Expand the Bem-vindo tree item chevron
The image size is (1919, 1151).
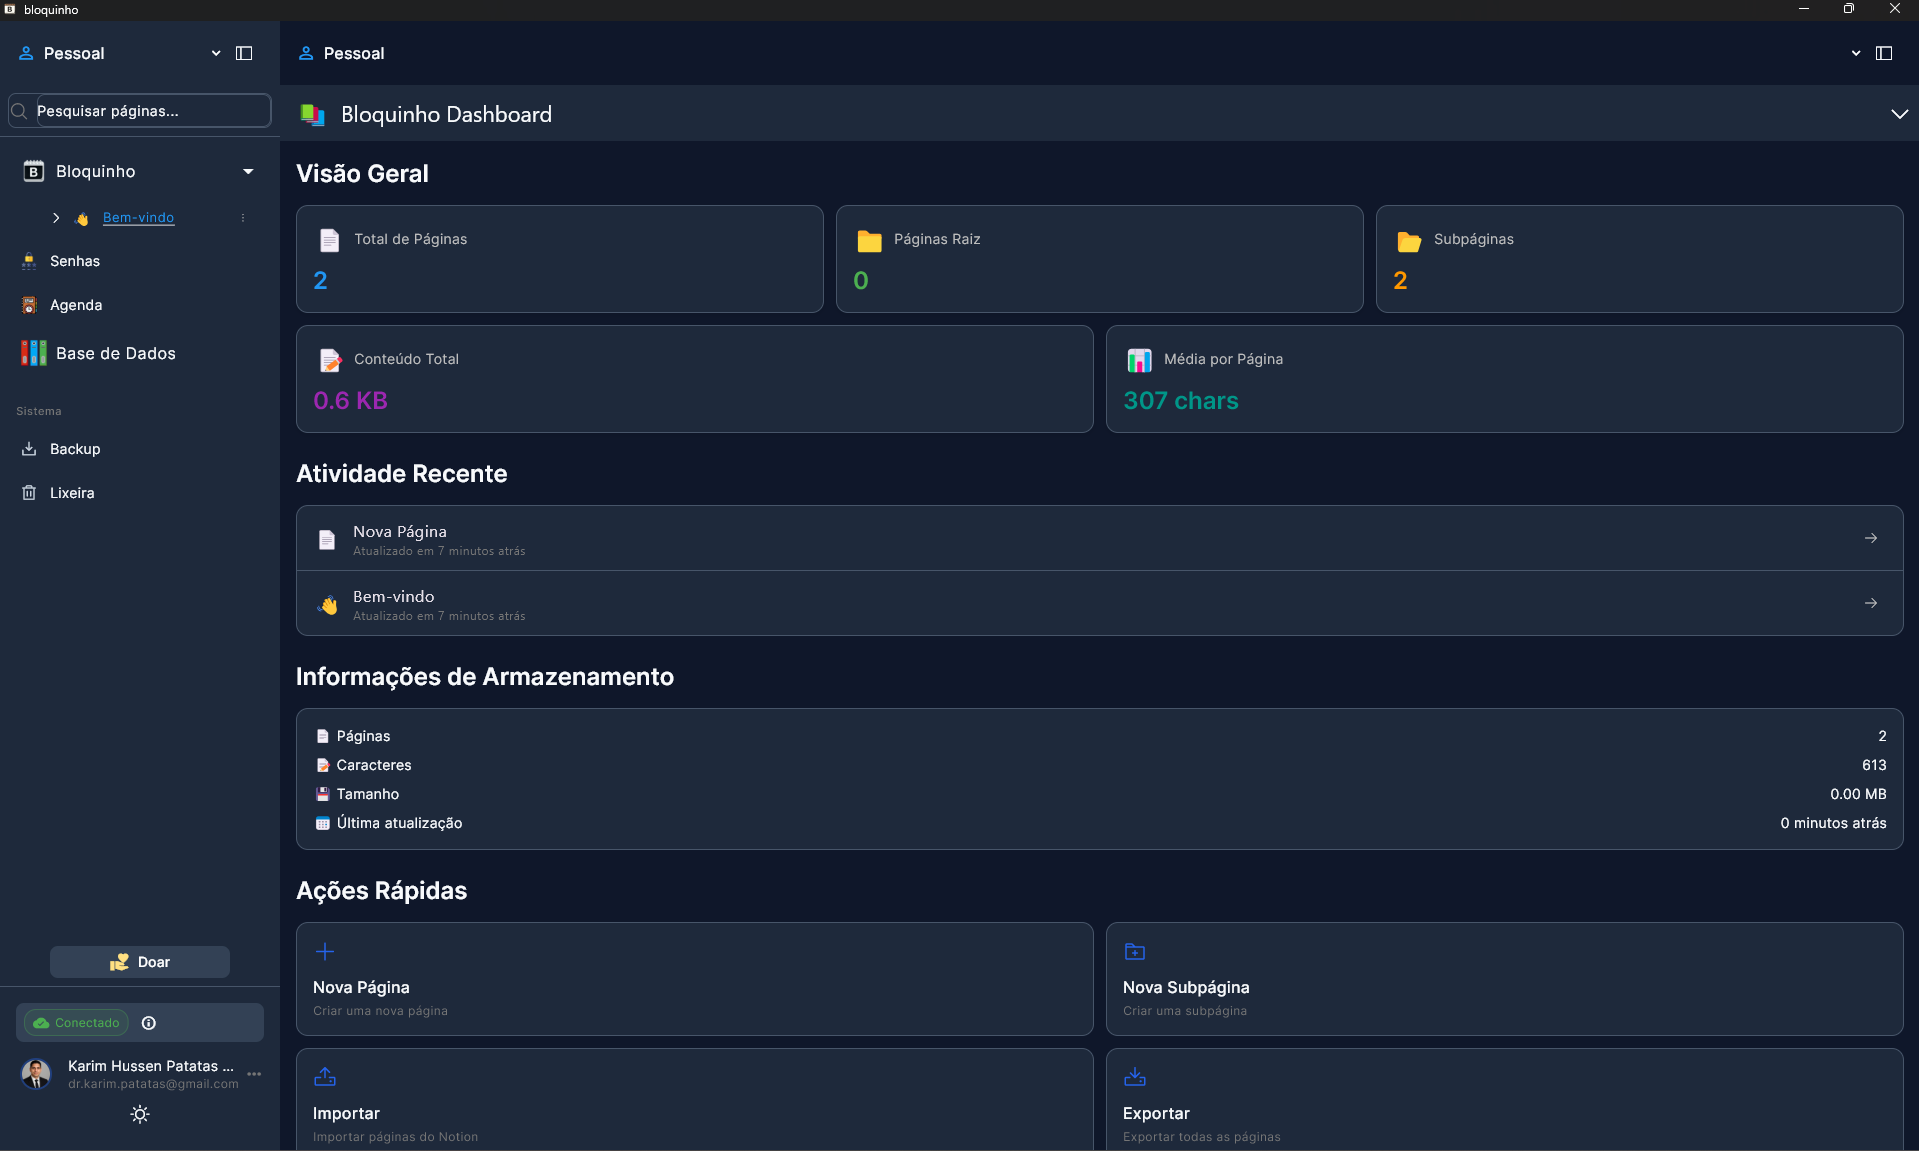coord(56,218)
